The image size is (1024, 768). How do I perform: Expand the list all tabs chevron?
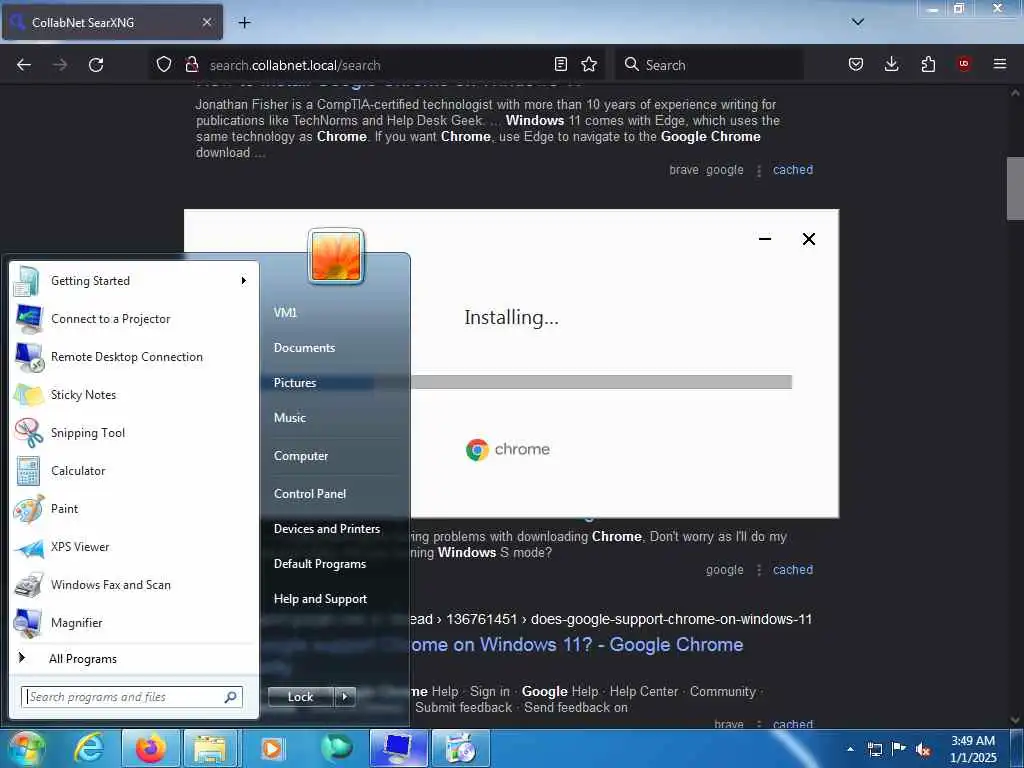click(x=858, y=22)
